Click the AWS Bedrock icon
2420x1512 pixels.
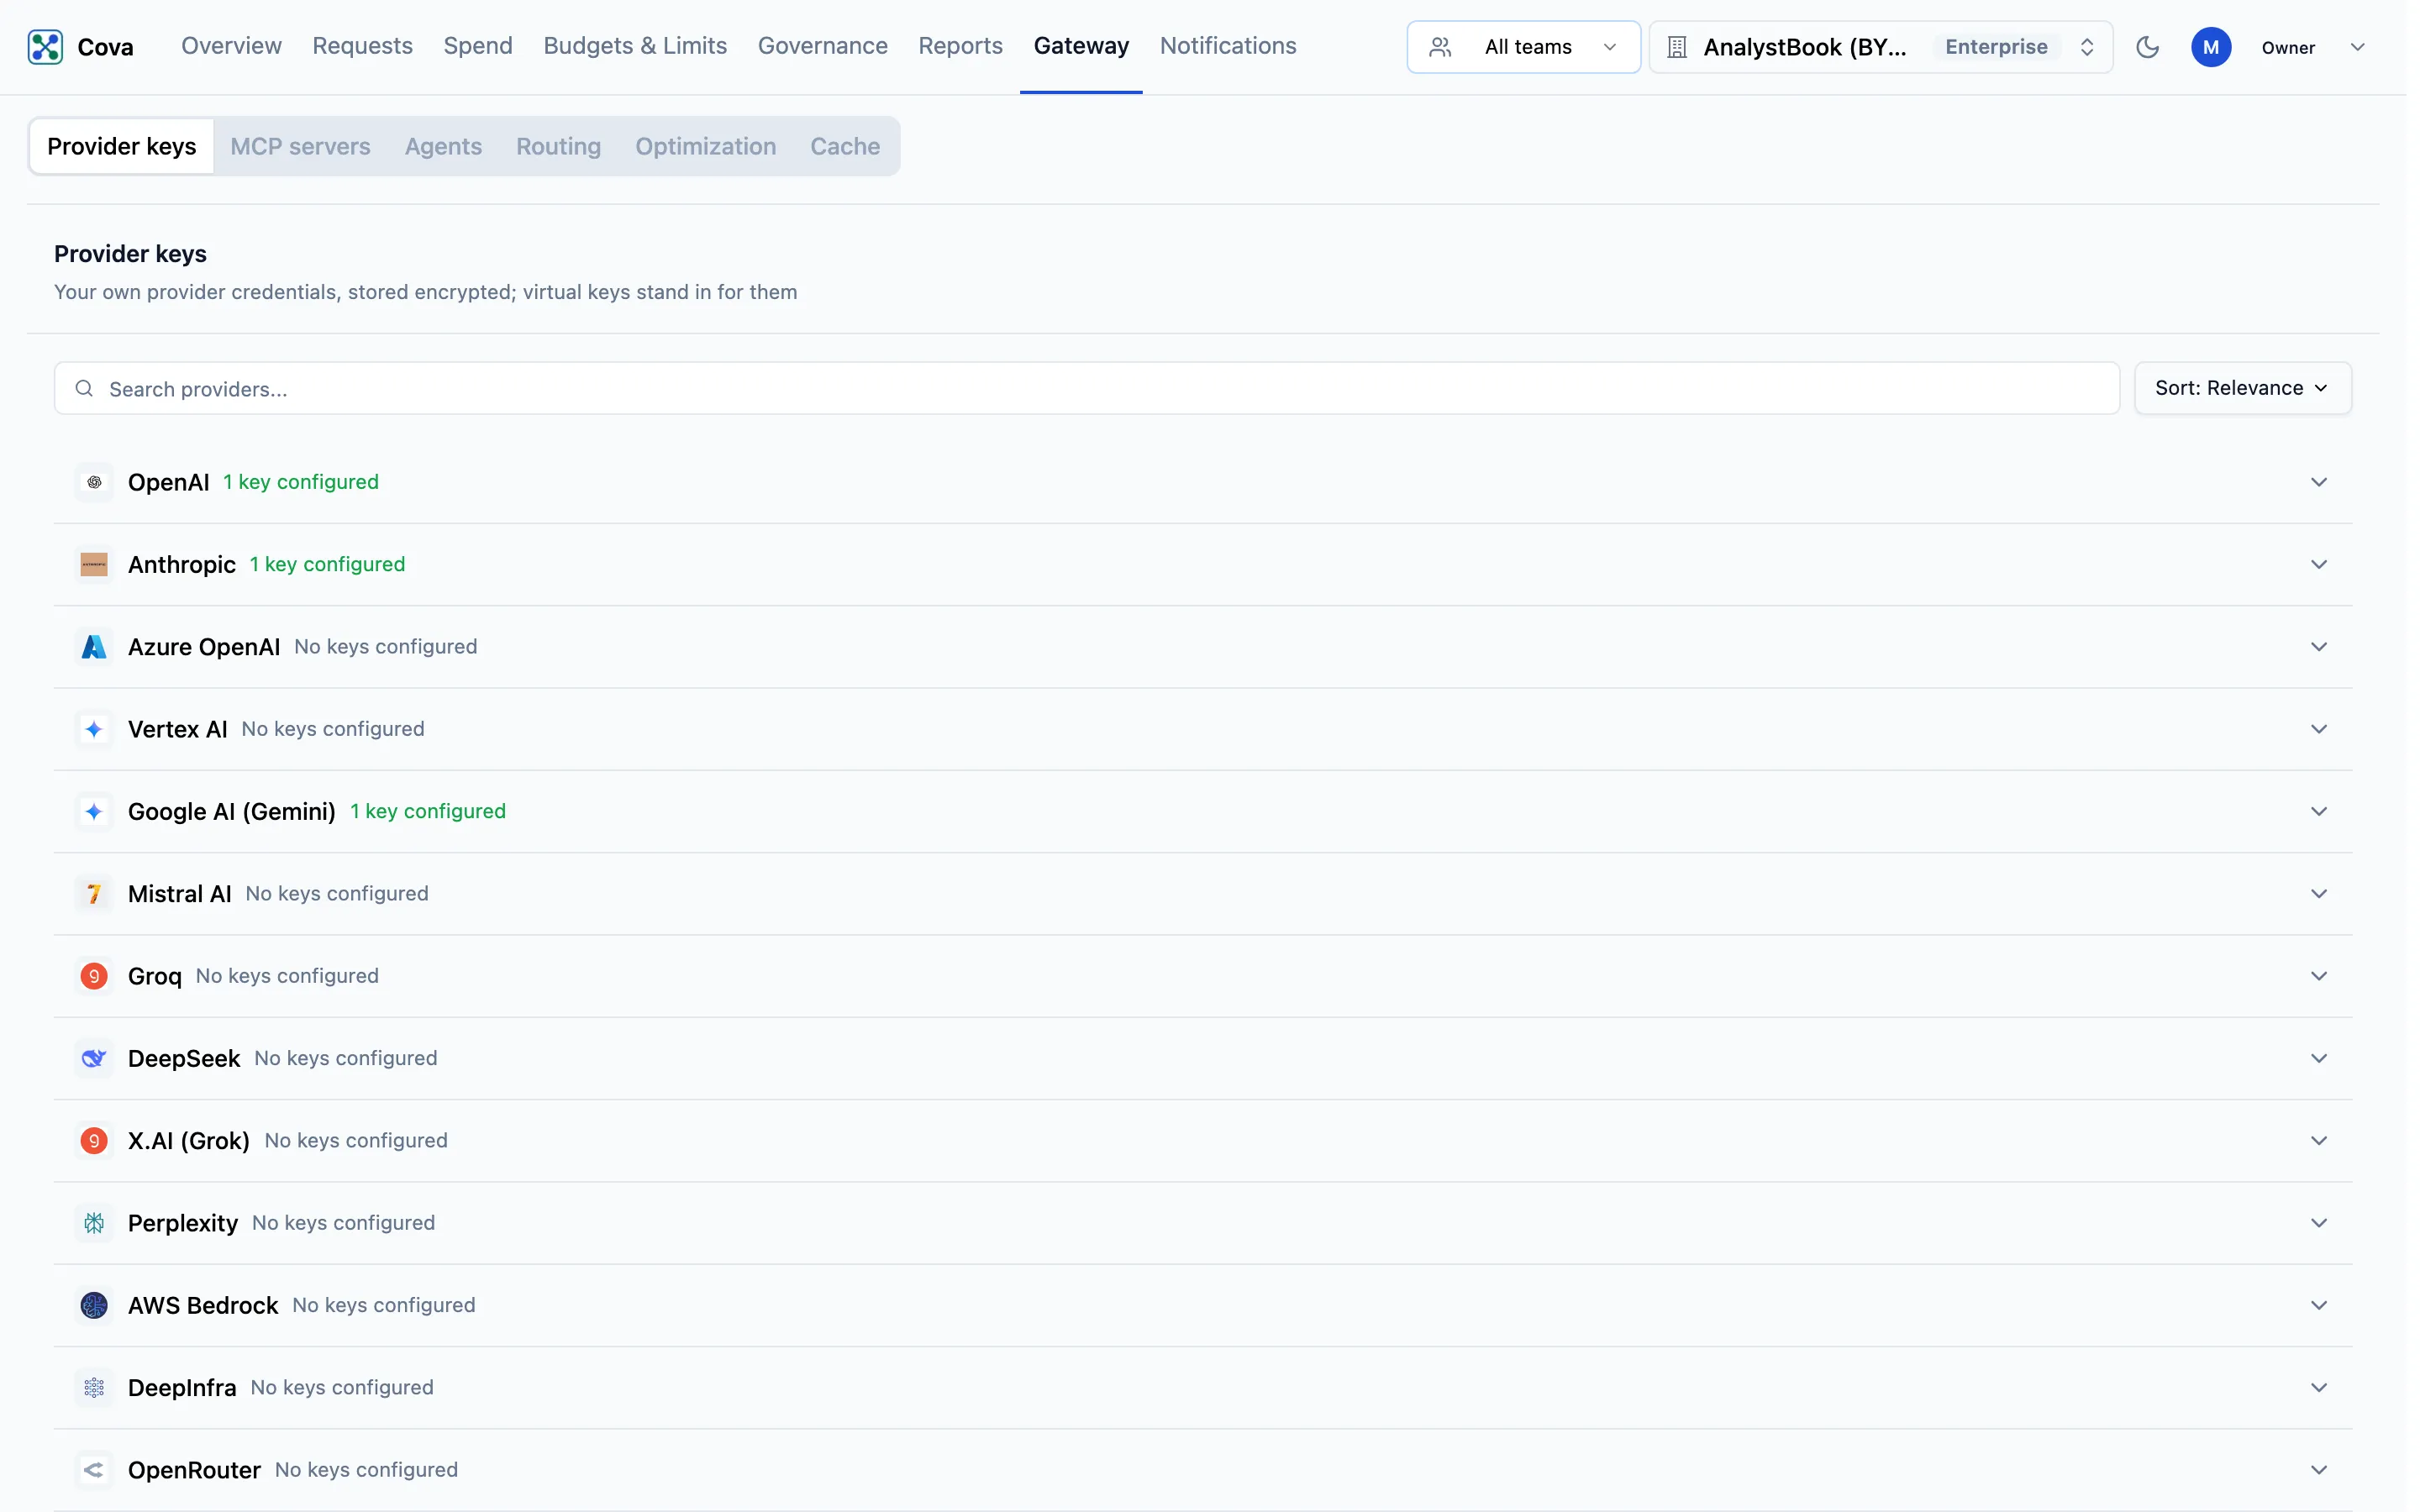(x=94, y=1306)
